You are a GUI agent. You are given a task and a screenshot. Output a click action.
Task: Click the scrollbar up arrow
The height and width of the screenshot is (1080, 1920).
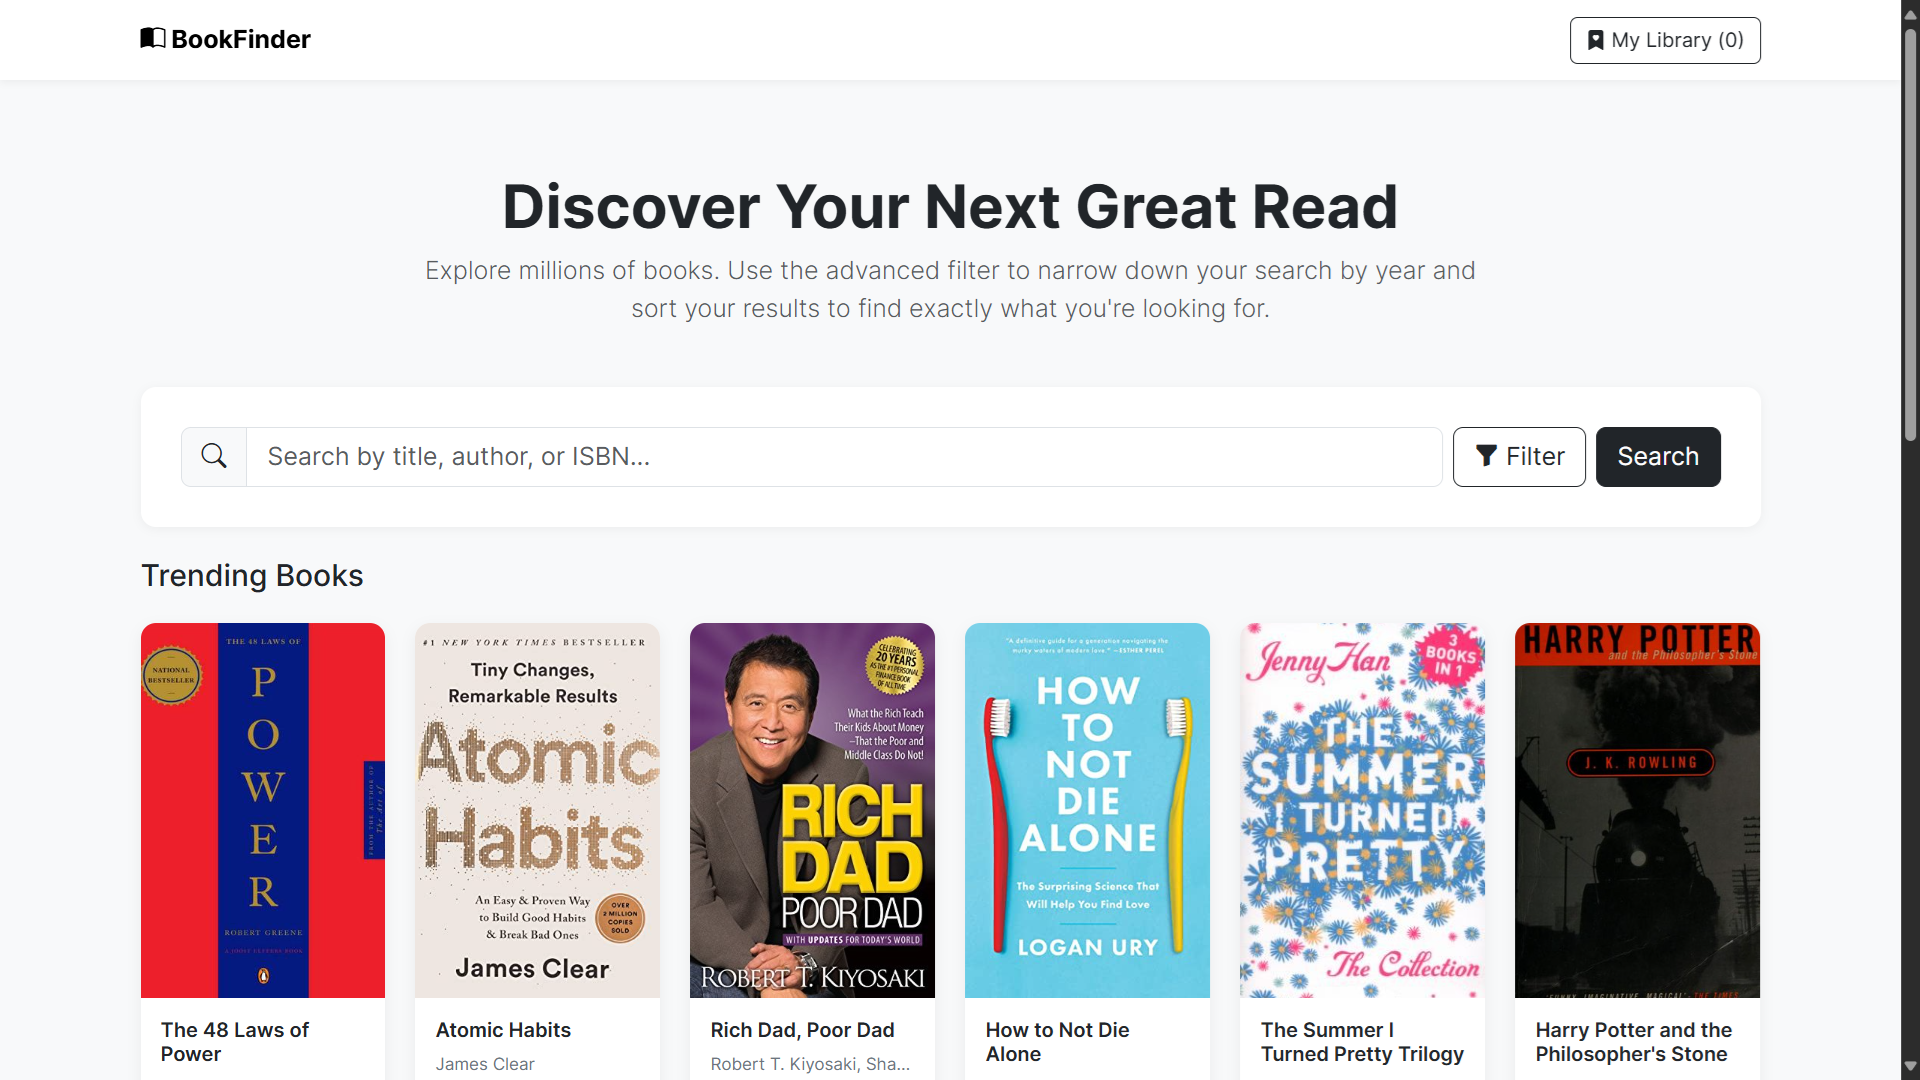[1910, 14]
